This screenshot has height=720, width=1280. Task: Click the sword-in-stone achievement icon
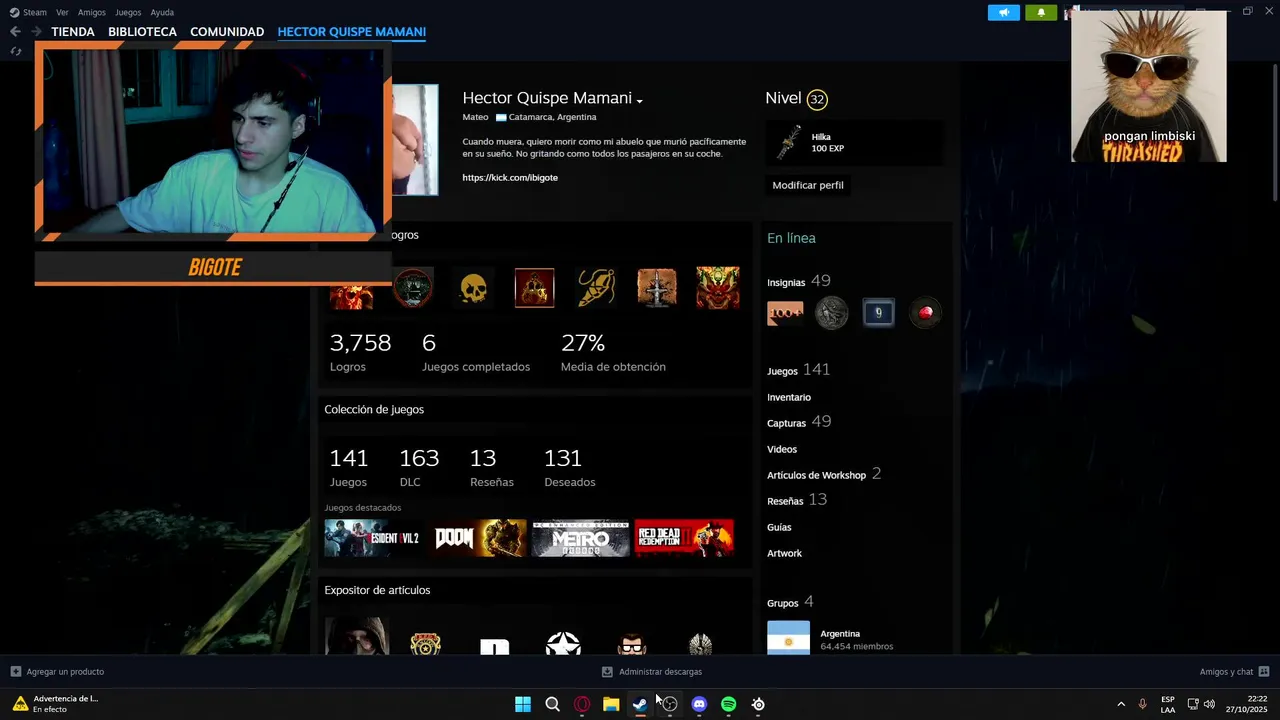pyautogui.click(x=657, y=288)
